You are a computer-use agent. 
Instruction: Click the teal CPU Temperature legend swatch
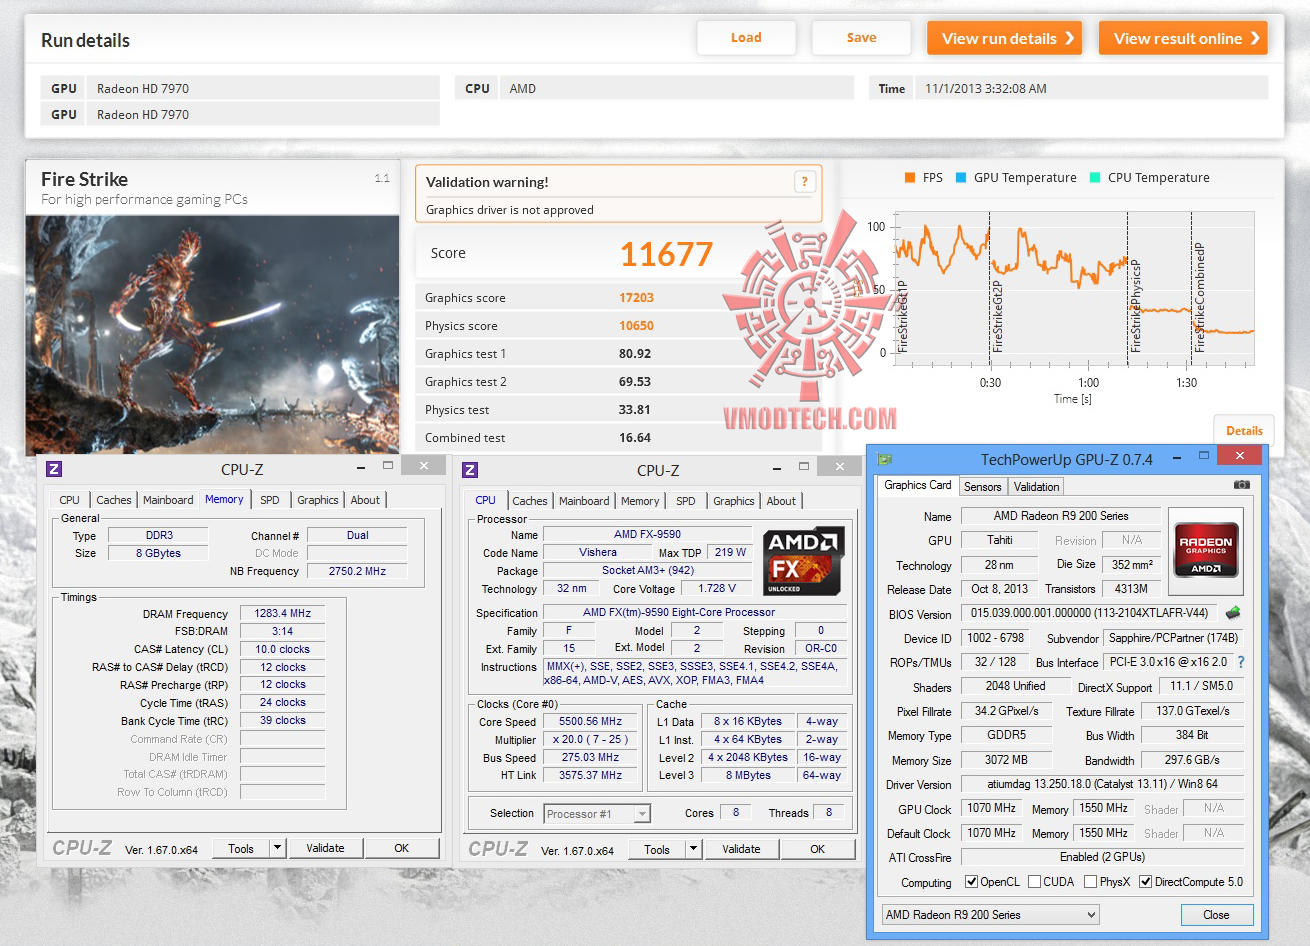point(1095,178)
